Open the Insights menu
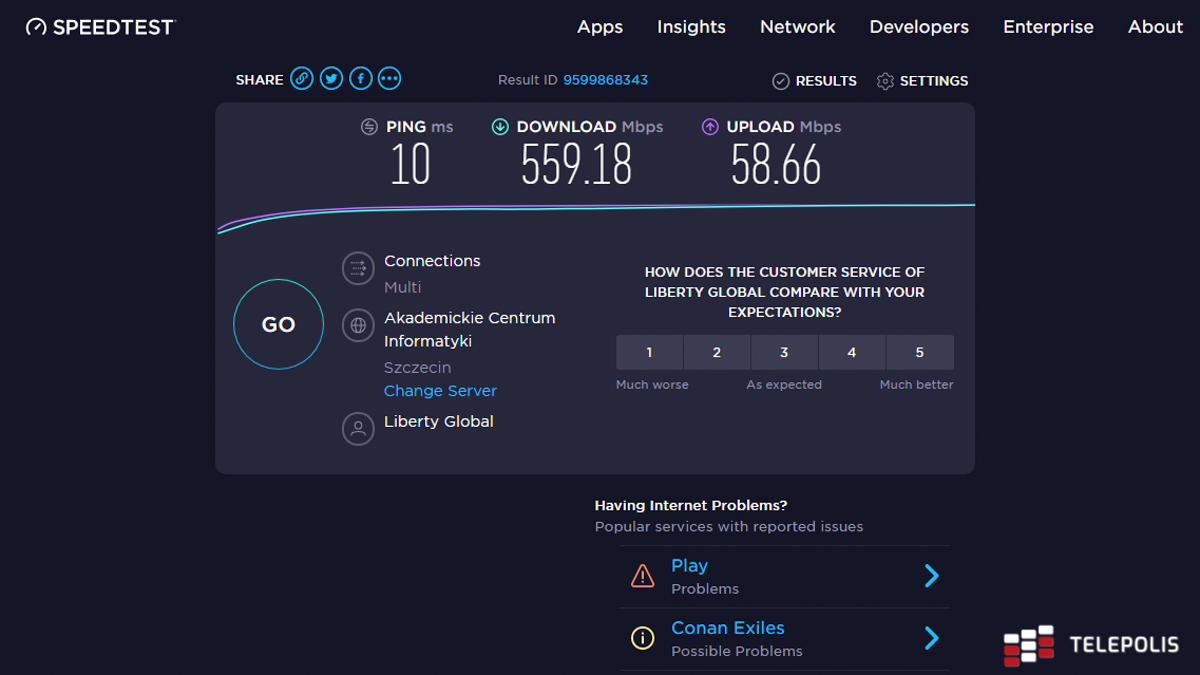Image resolution: width=1200 pixels, height=675 pixels. 691,27
